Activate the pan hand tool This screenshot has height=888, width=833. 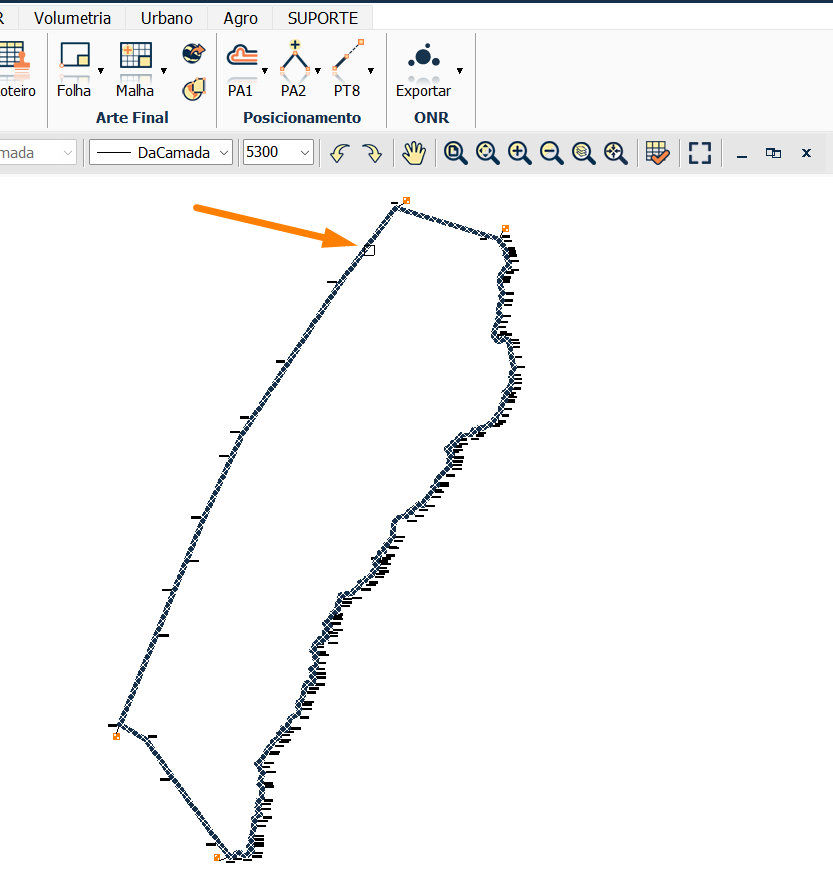414,153
